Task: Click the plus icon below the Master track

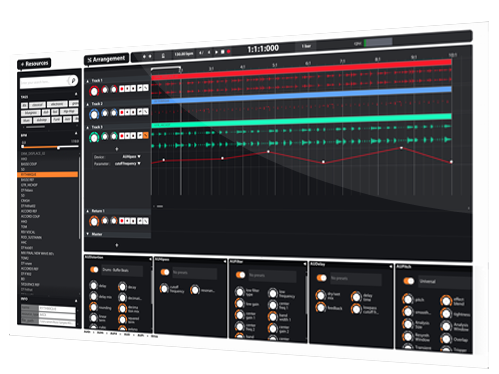Action: [x=117, y=245]
